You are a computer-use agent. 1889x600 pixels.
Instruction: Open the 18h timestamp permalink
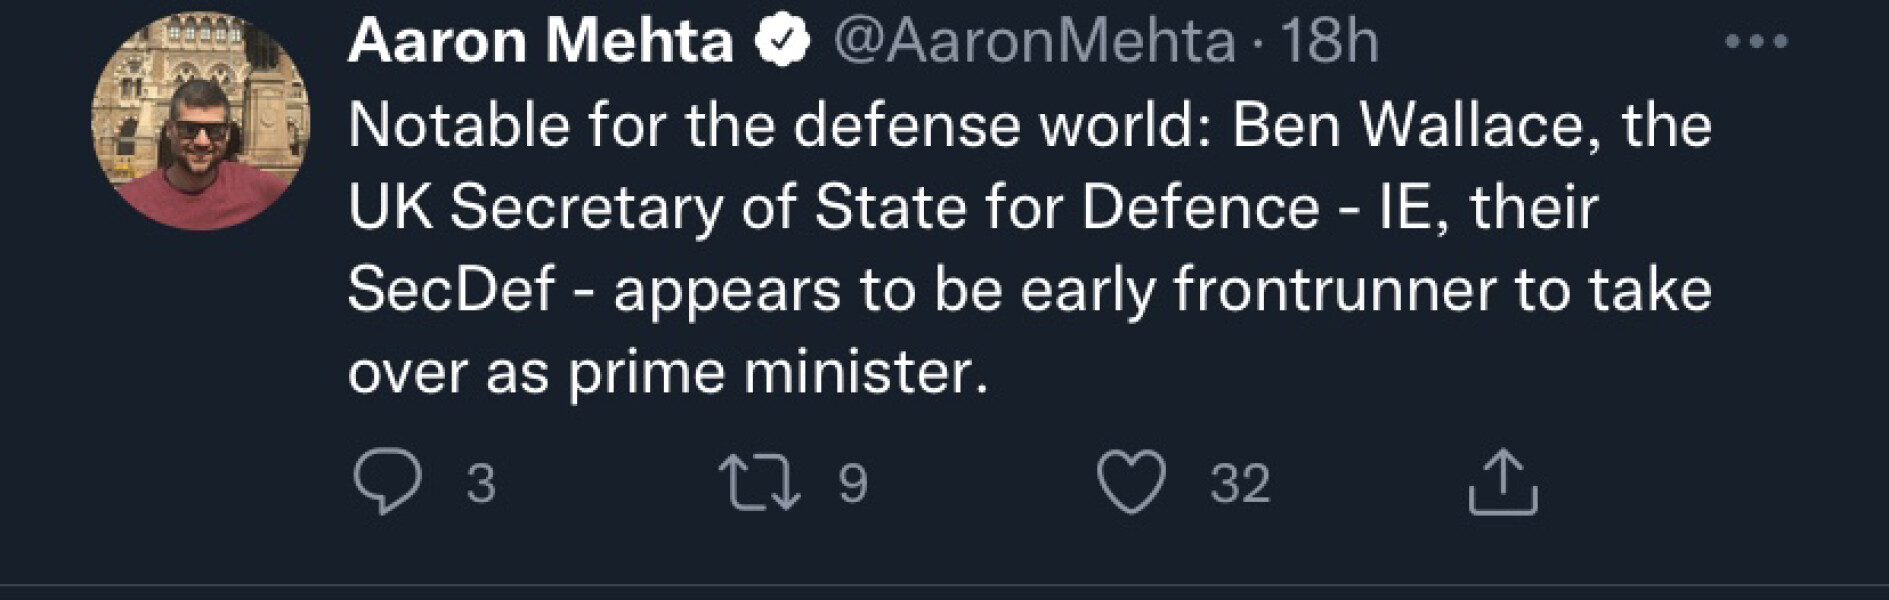[x=1329, y=42]
